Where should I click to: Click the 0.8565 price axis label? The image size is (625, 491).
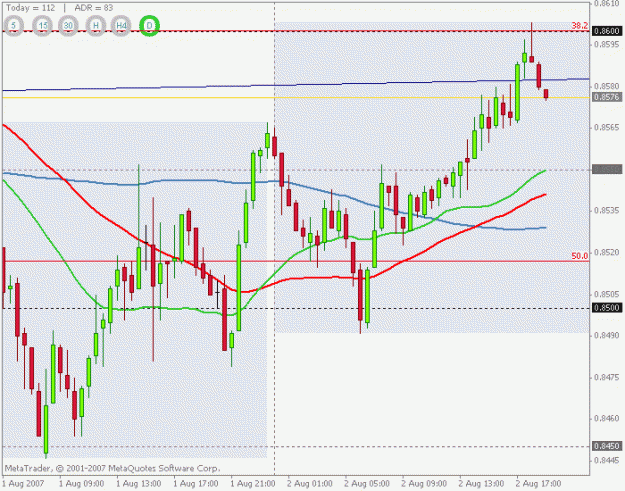(607, 128)
